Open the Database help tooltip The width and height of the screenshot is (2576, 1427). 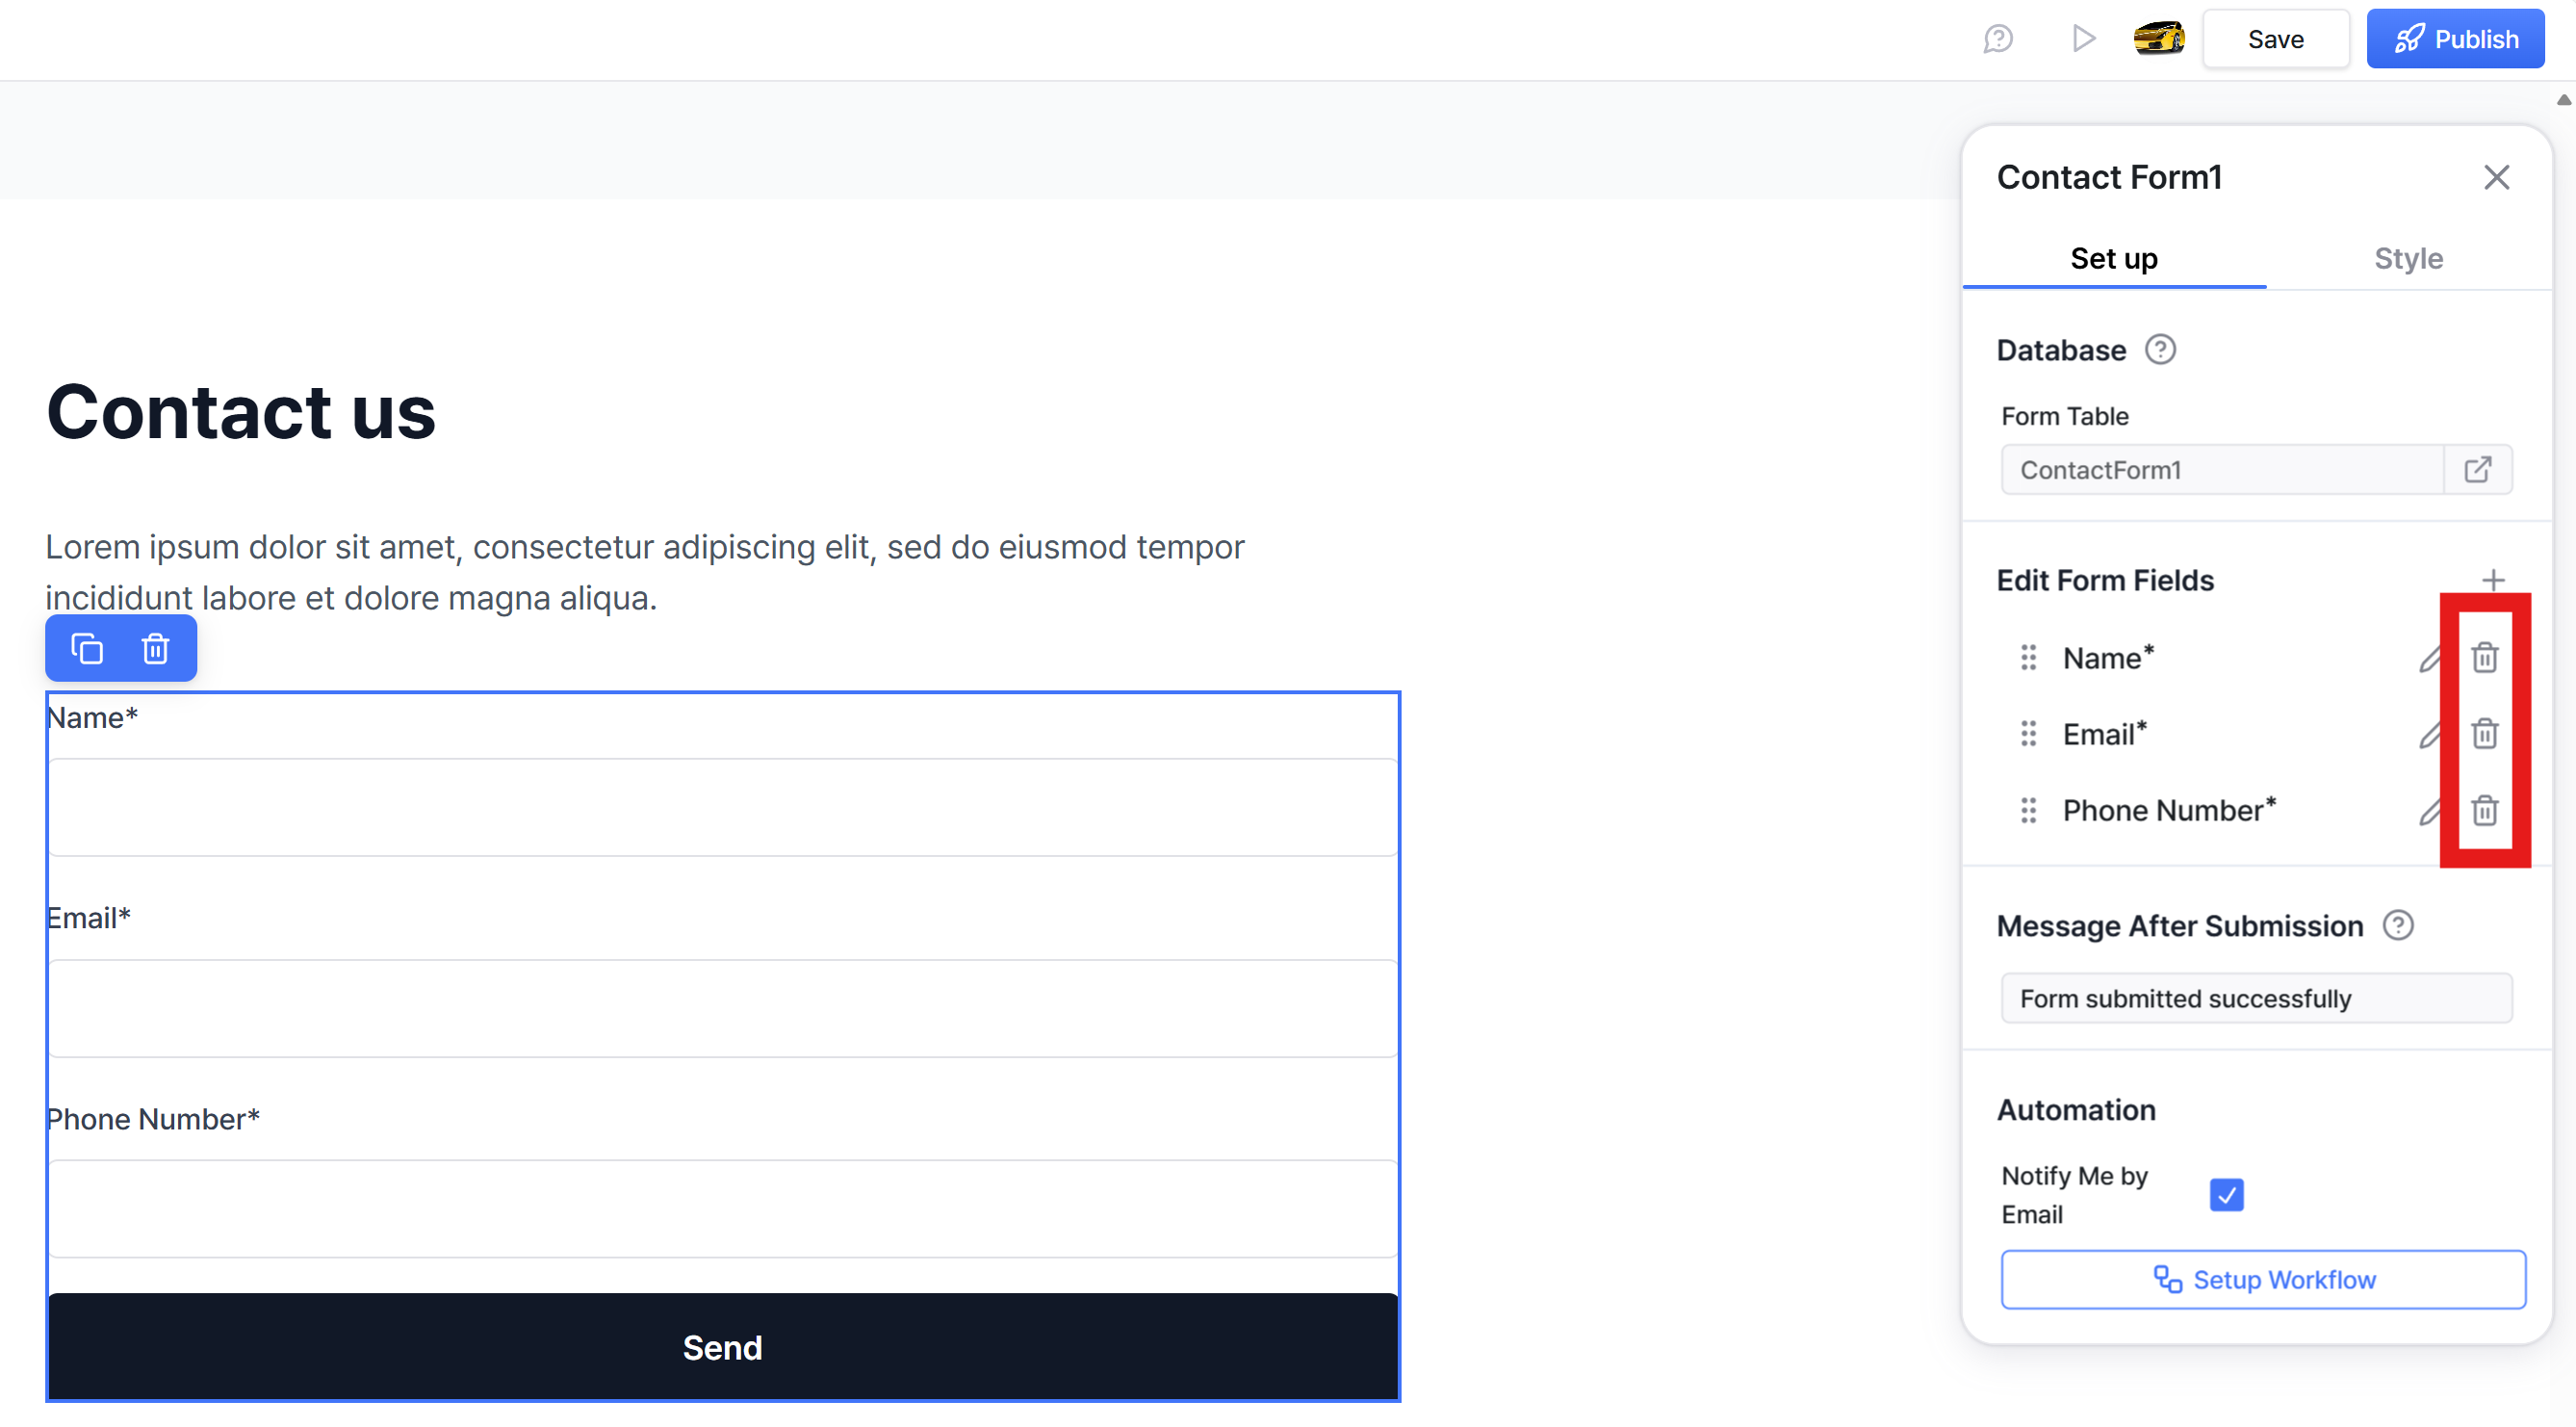click(x=2160, y=350)
